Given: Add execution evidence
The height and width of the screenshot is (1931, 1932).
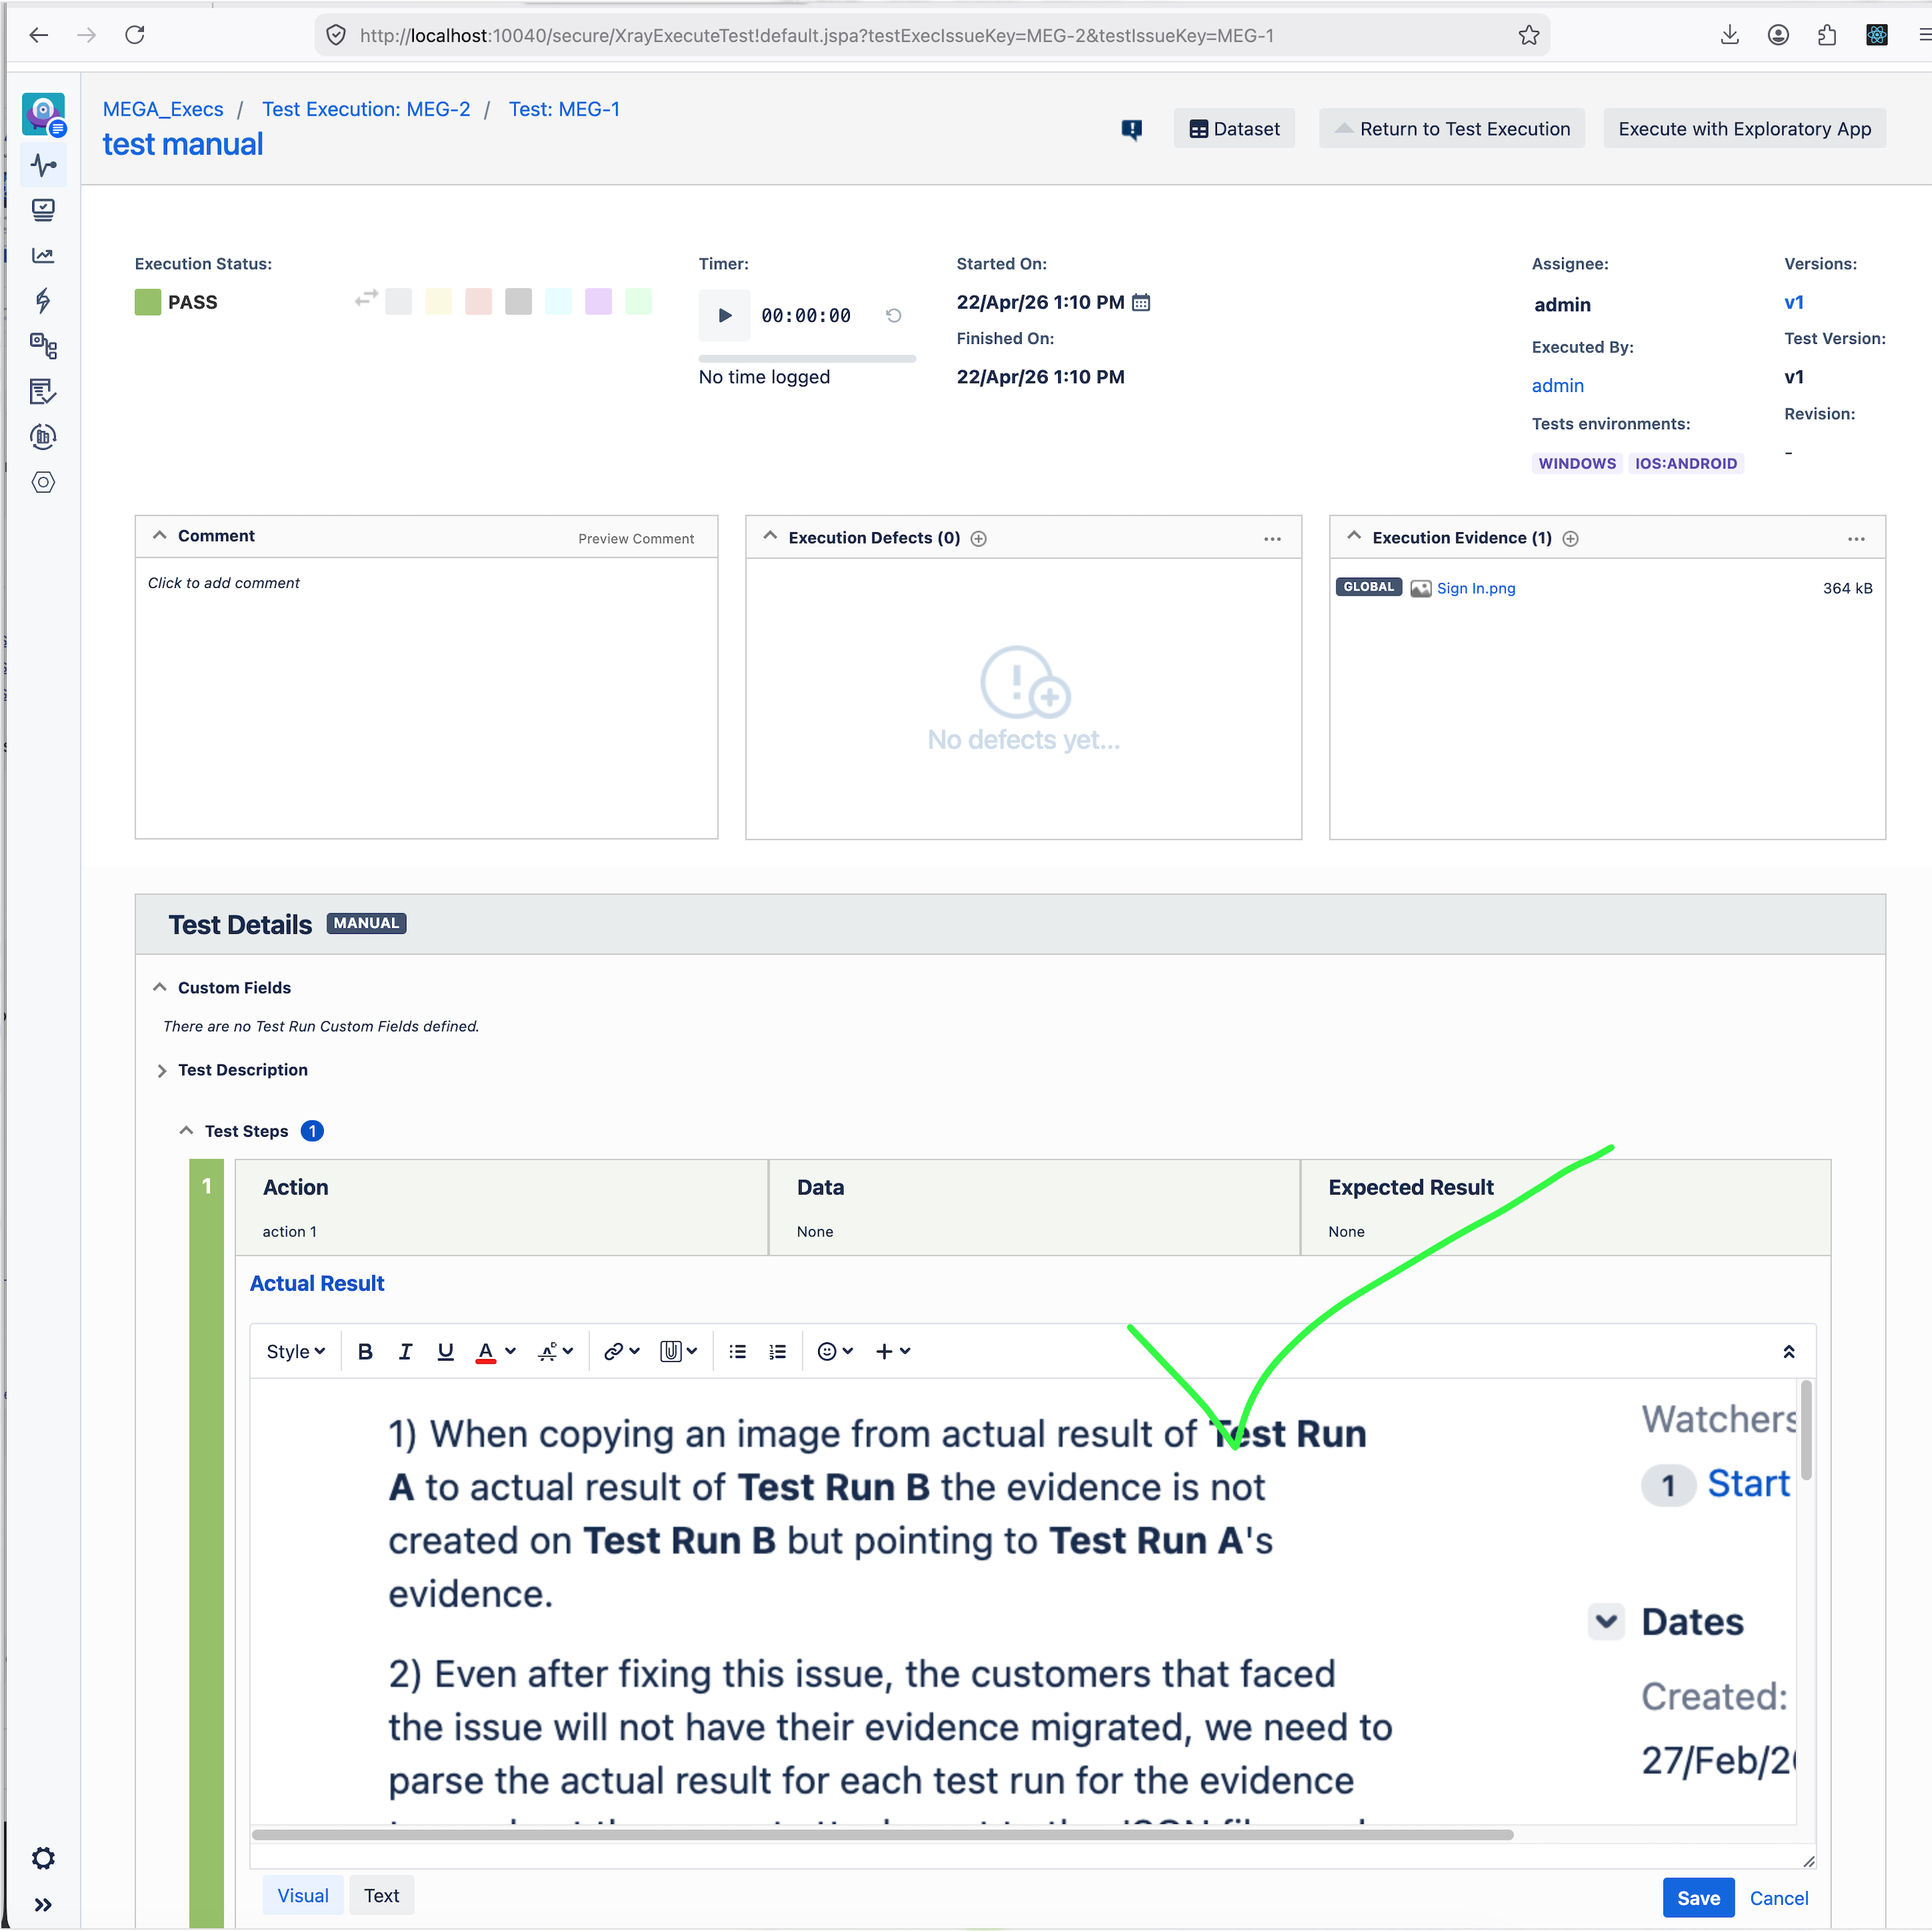Looking at the screenshot, I should click(x=1571, y=539).
